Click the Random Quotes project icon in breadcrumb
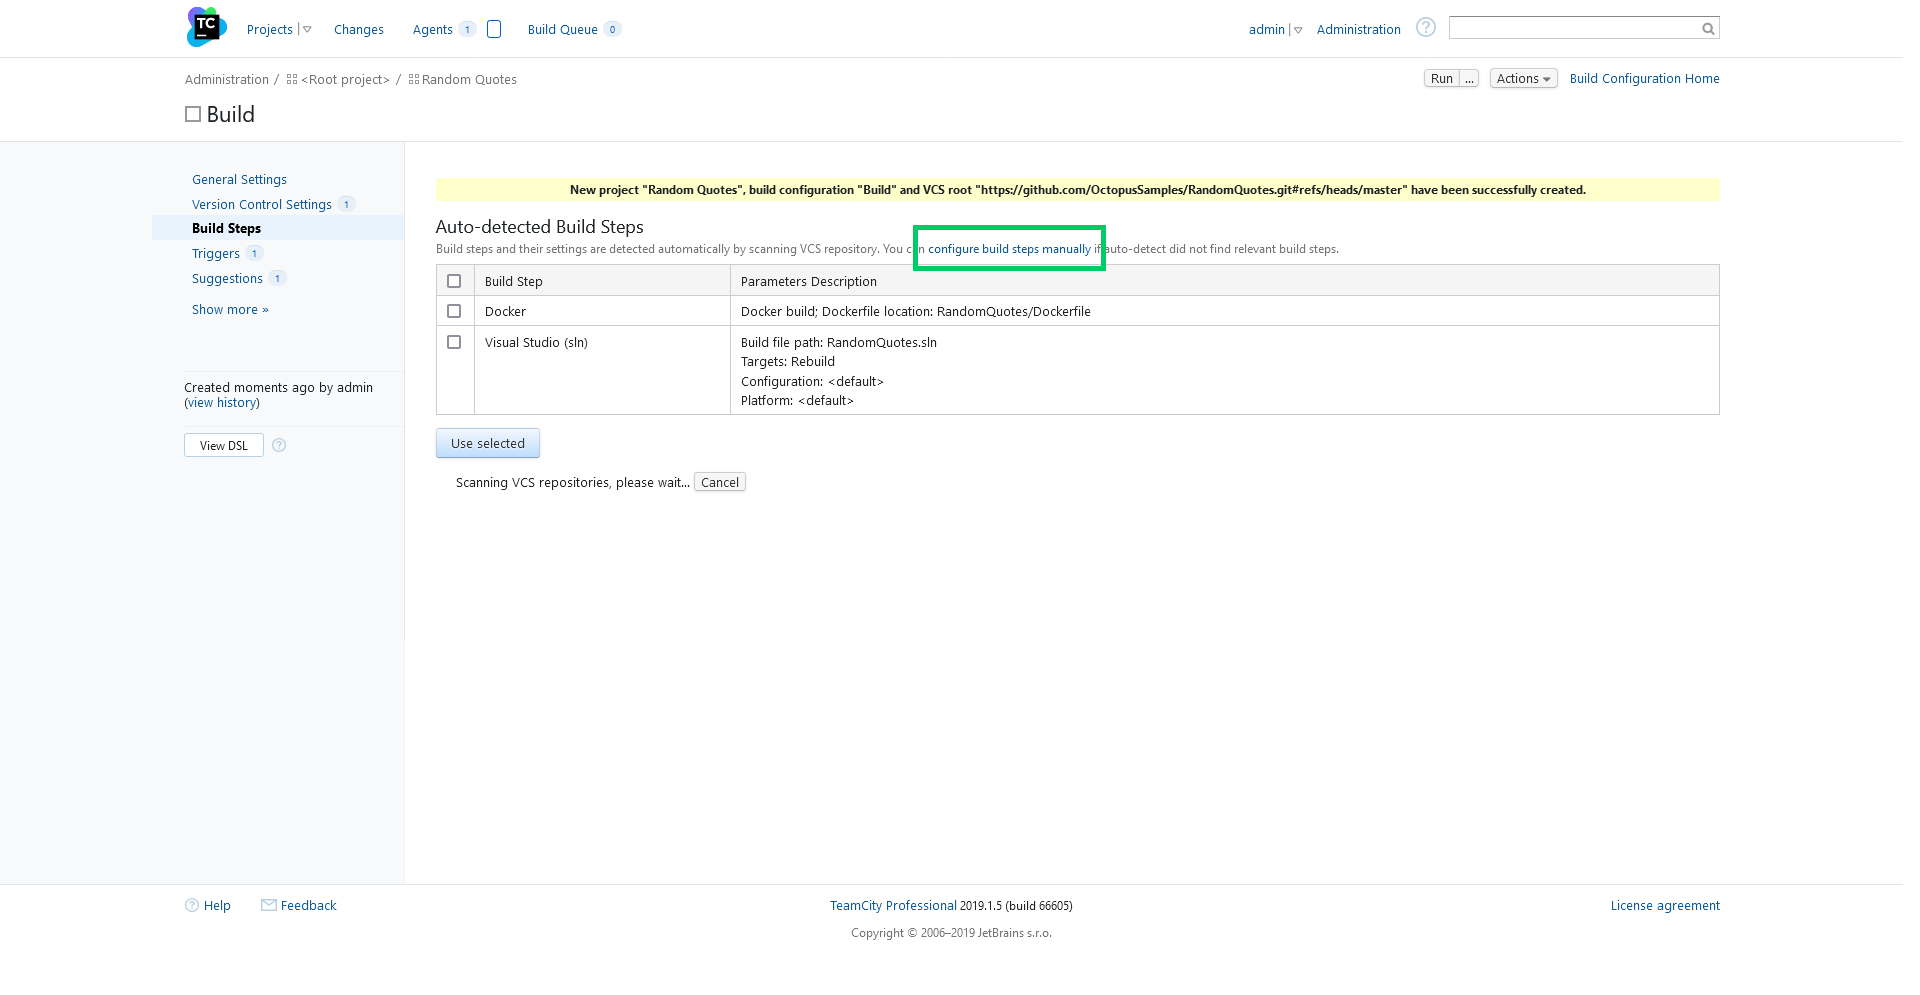 tap(414, 79)
